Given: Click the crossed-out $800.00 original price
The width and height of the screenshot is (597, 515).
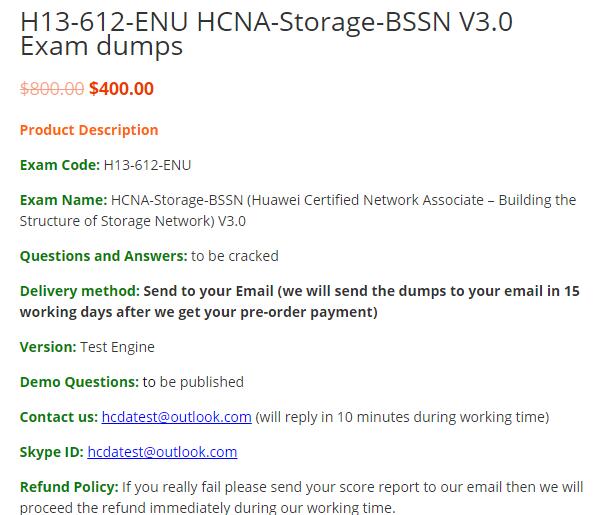Looking at the screenshot, I should pyautogui.click(x=52, y=89).
